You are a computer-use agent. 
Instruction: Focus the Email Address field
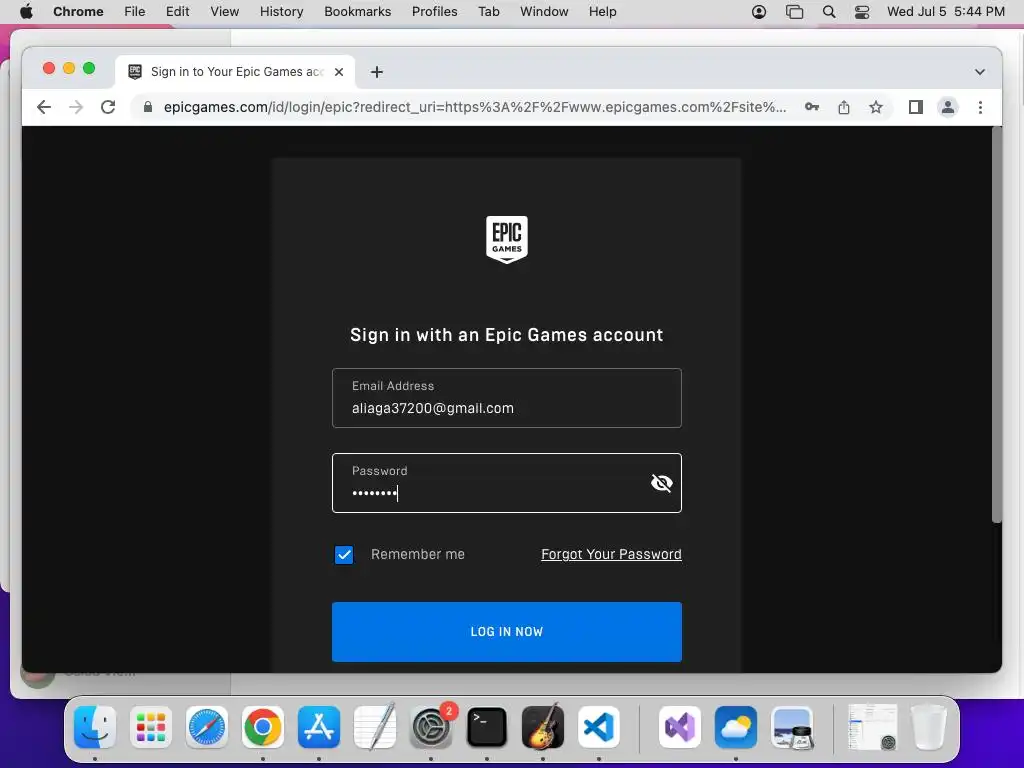(507, 398)
